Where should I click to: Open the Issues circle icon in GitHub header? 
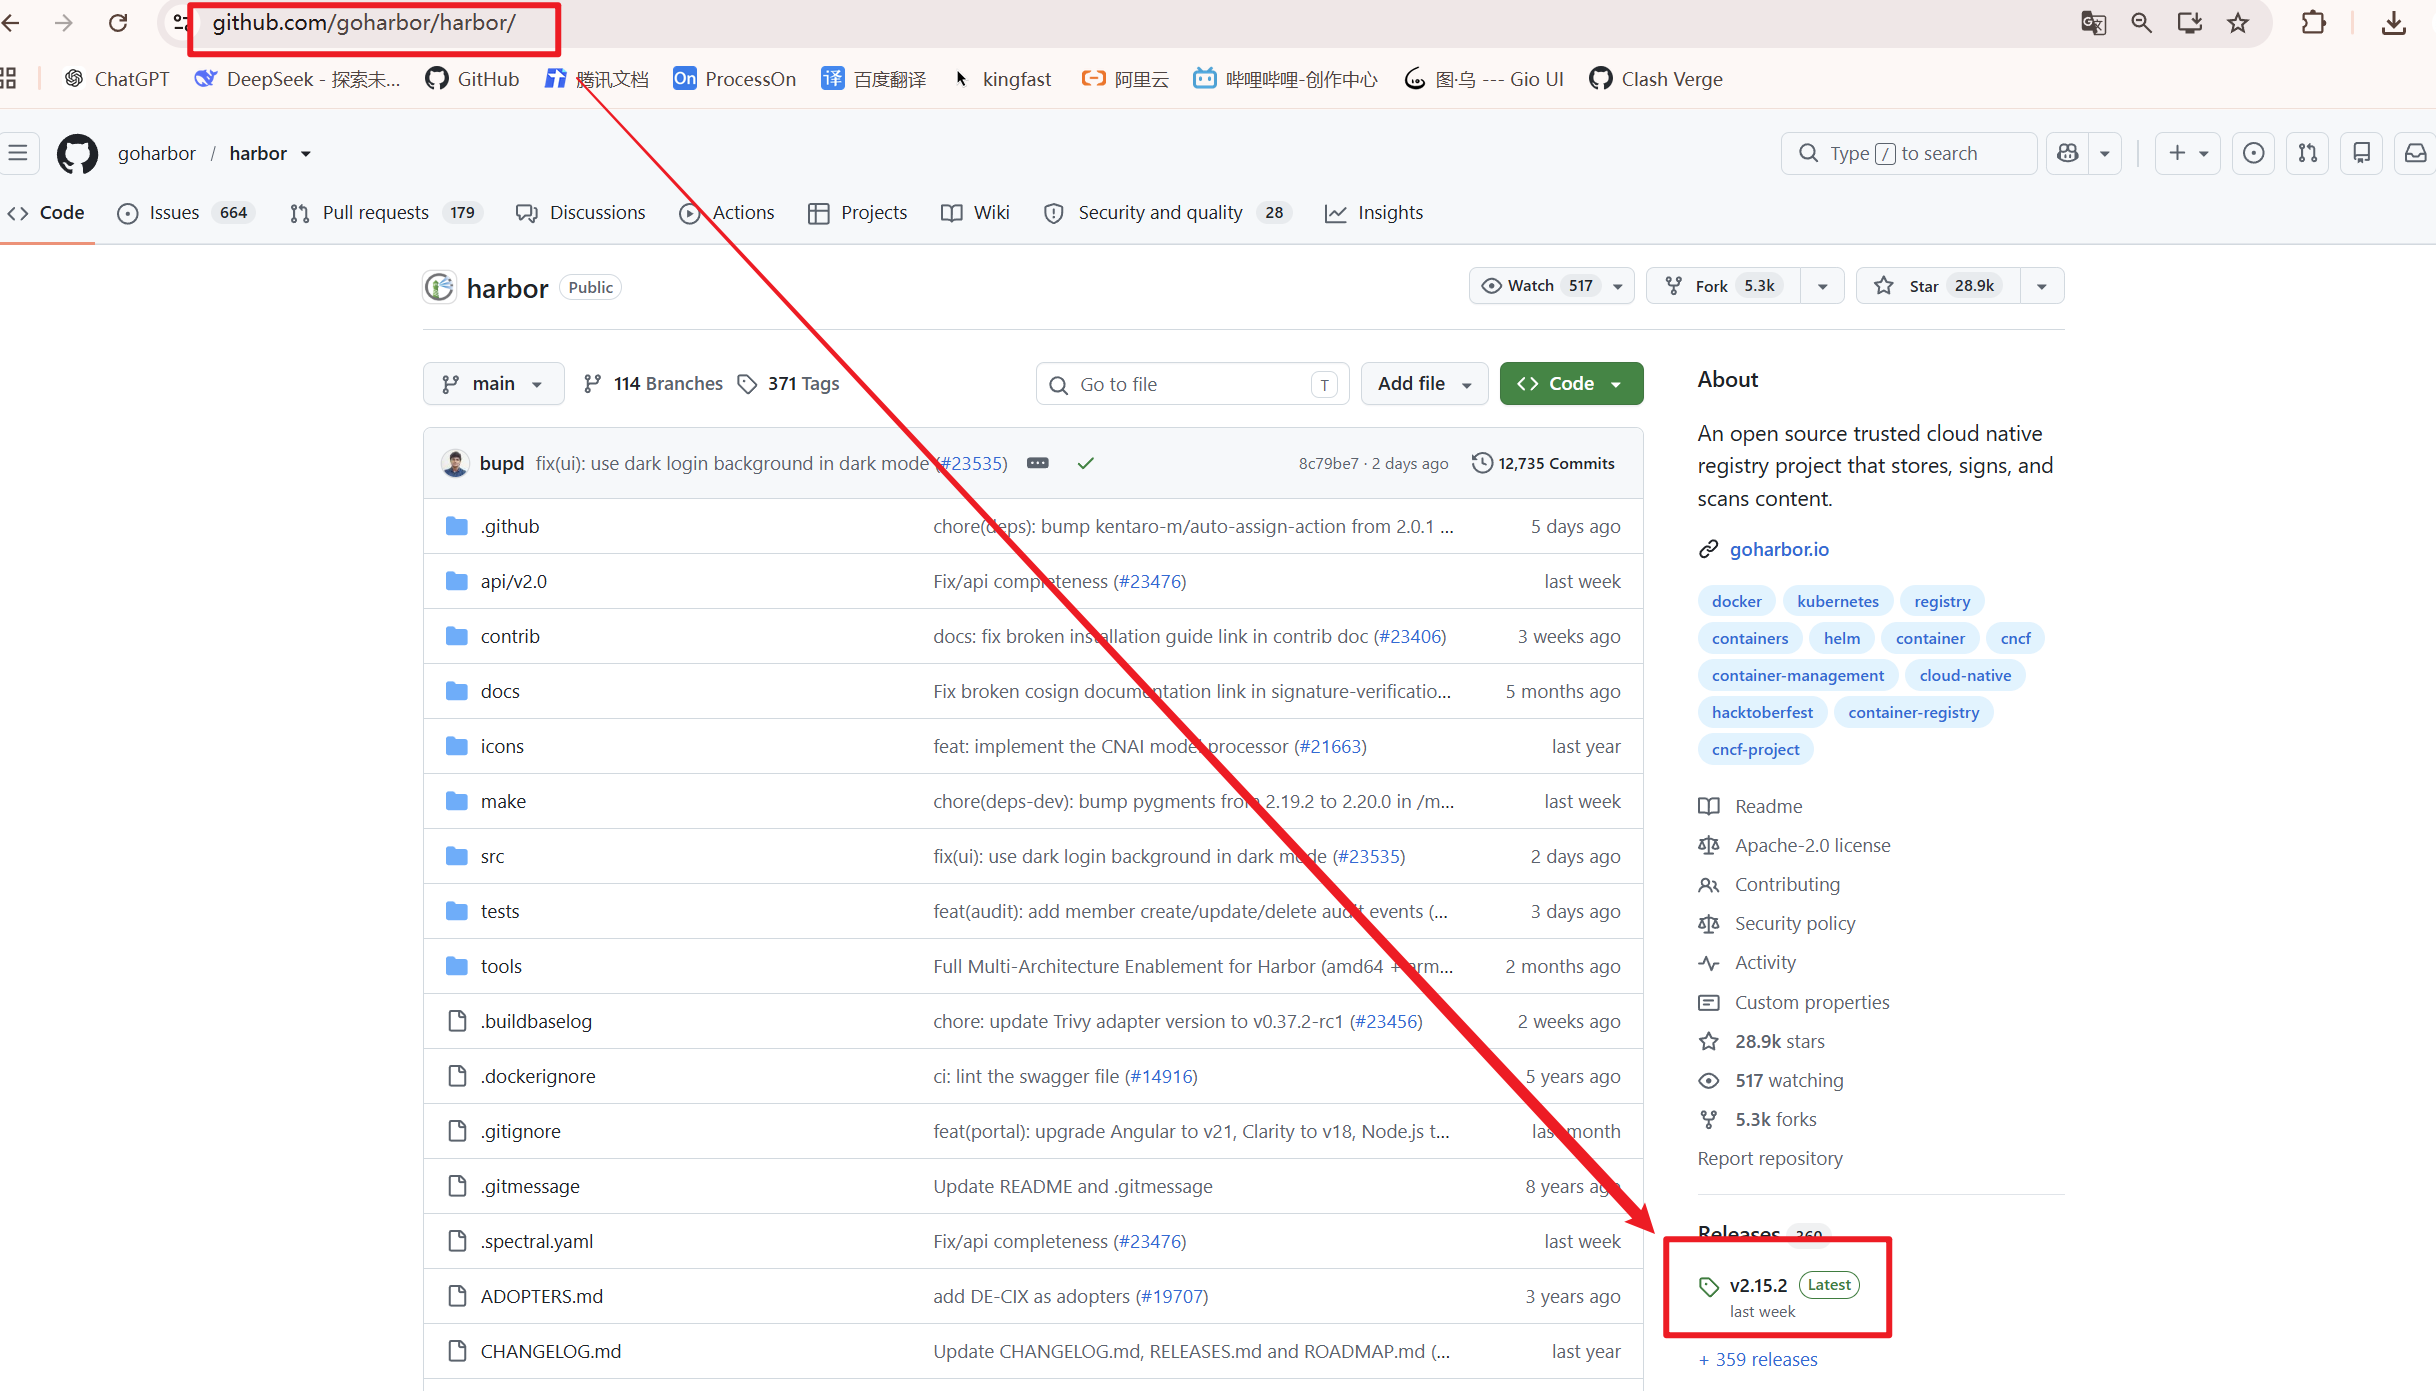[2254, 153]
